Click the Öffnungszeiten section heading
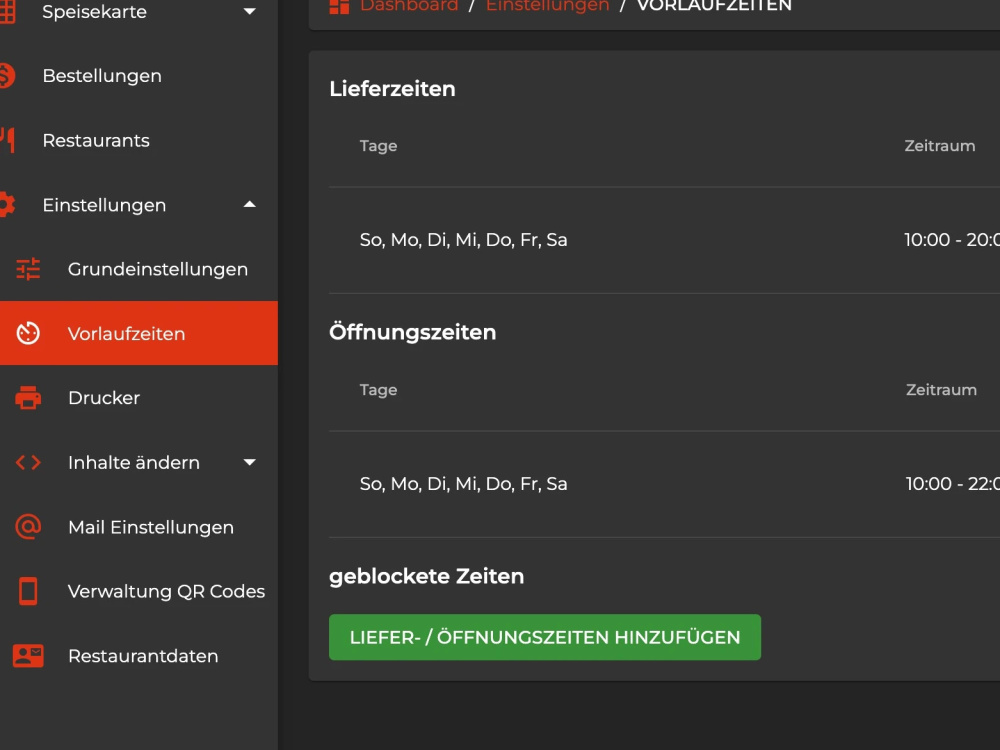Viewport: 1000px width, 750px height. pos(412,332)
